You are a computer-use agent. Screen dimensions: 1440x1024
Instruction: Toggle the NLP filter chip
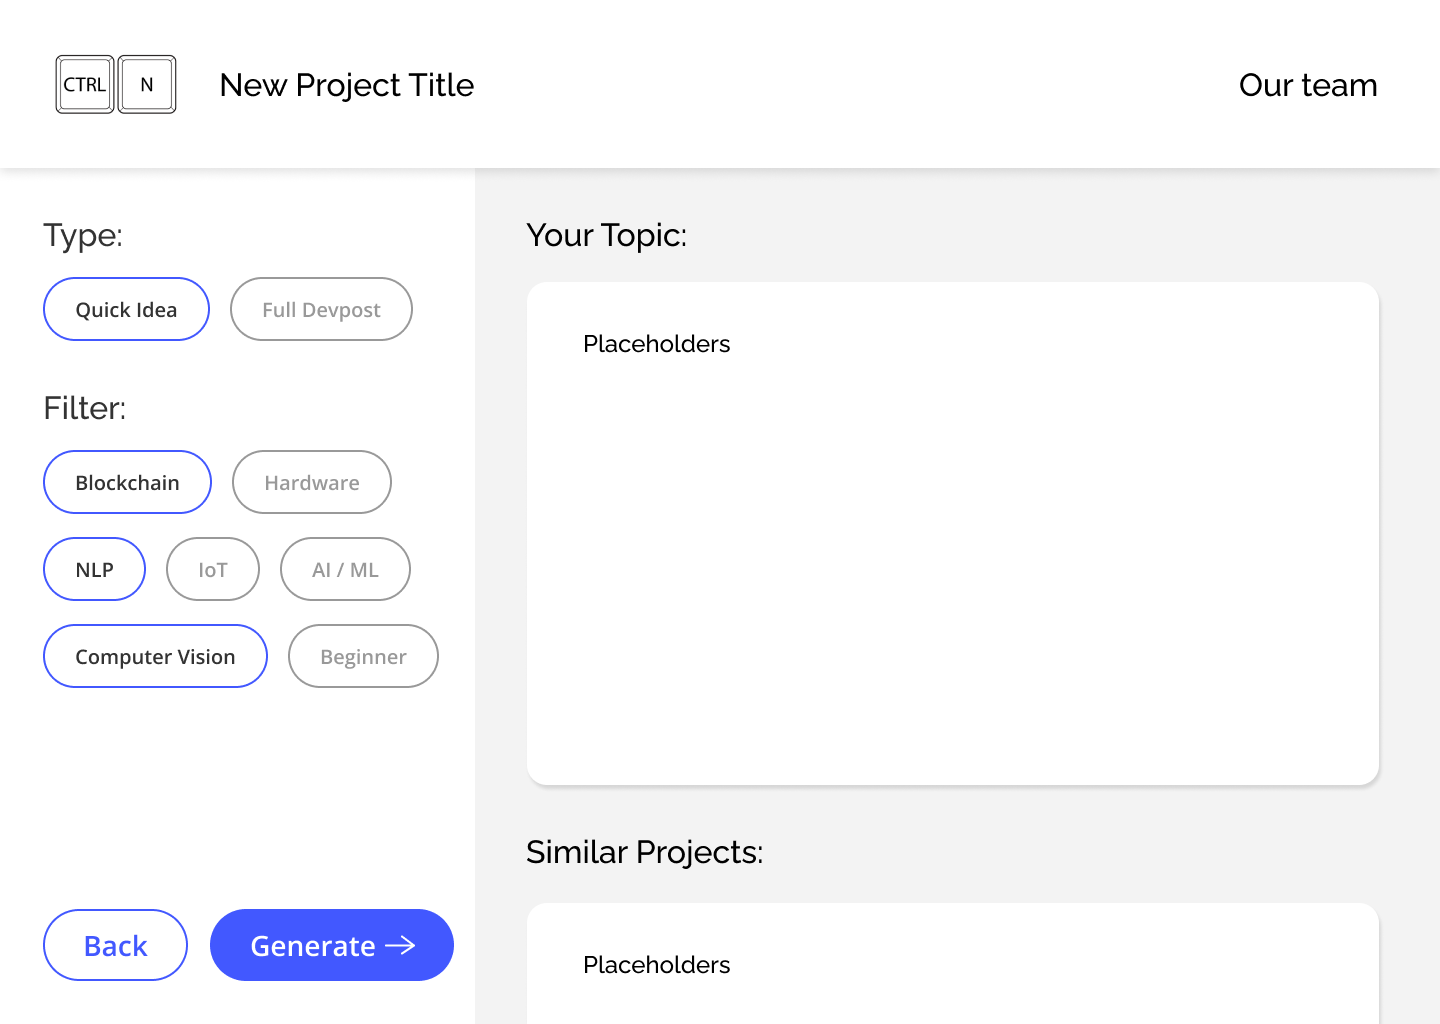(94, 570)
